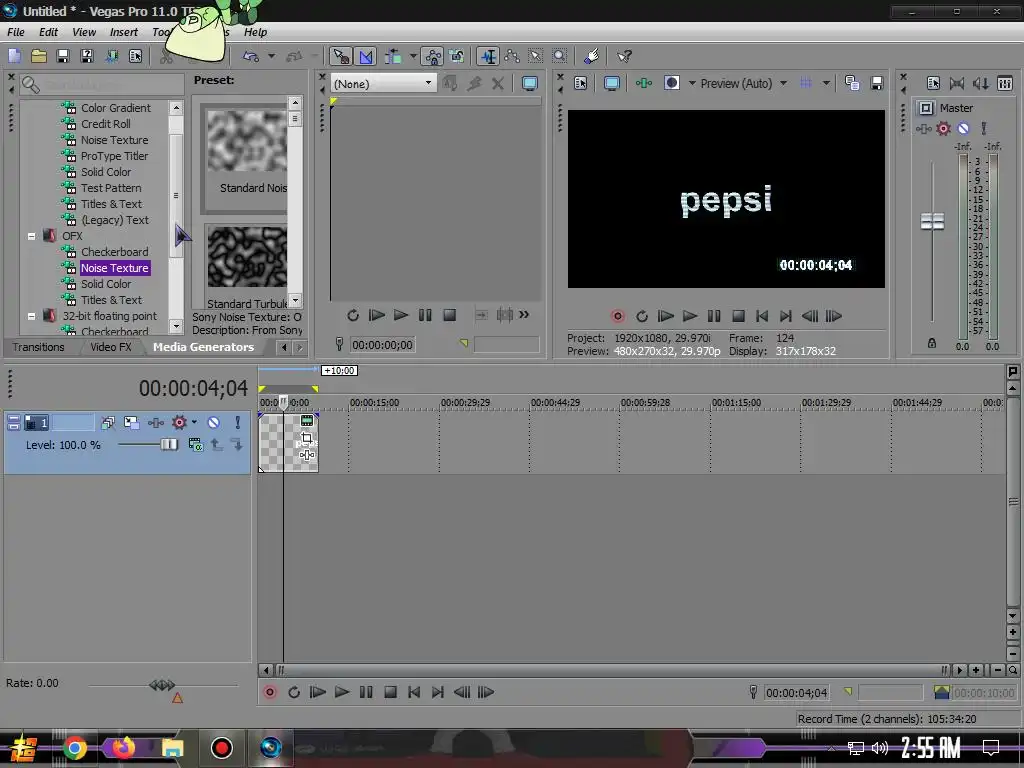Viewport: 1024px width, 768px height.
Task: Save preview snapshot to file icon
Action: tap(876, 83)
